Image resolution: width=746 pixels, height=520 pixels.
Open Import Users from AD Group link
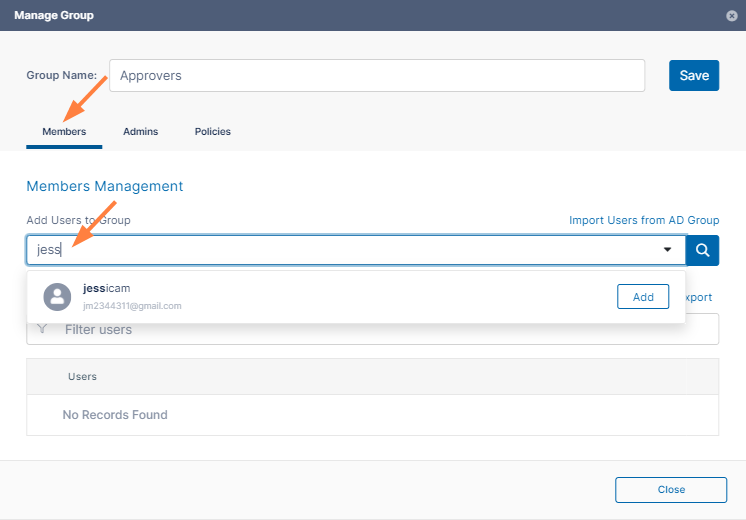pyautogui.click(x=643, y=220)
